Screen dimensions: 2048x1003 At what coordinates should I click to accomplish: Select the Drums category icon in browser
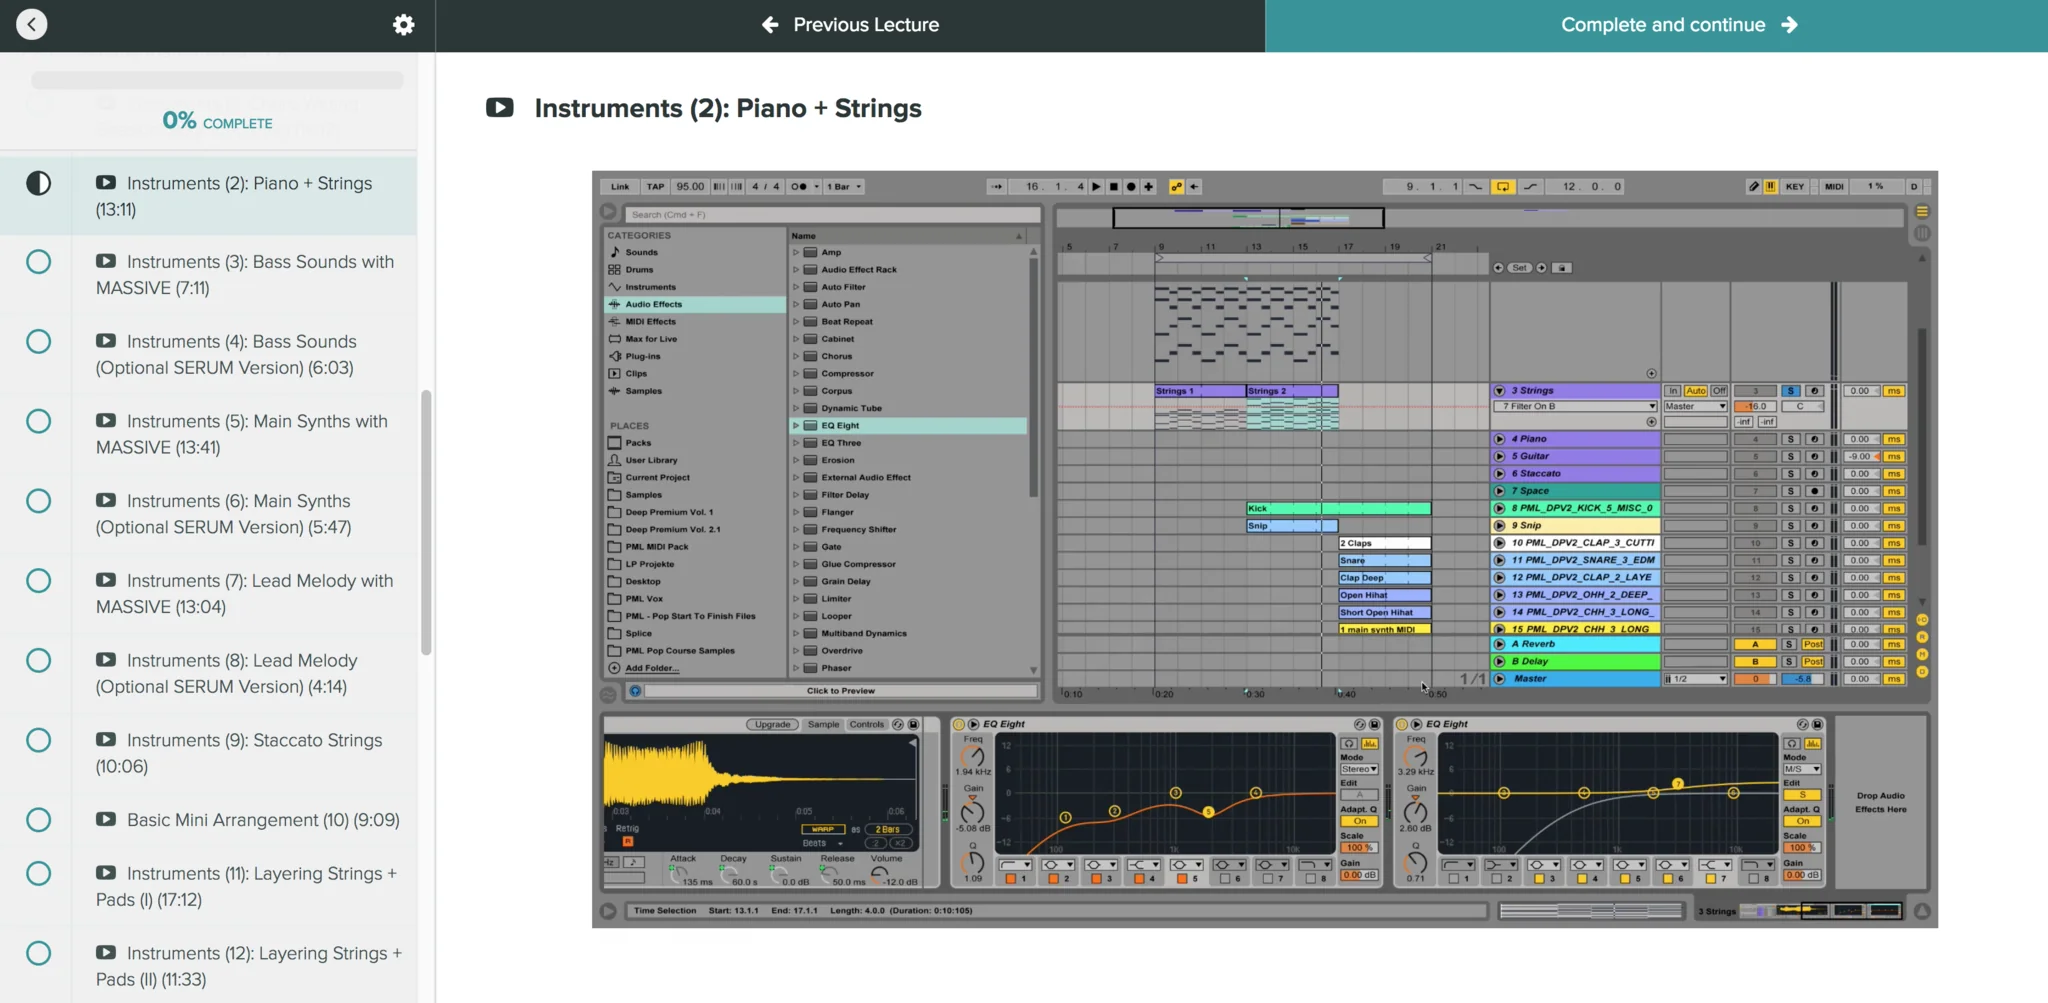pos(615,270)
